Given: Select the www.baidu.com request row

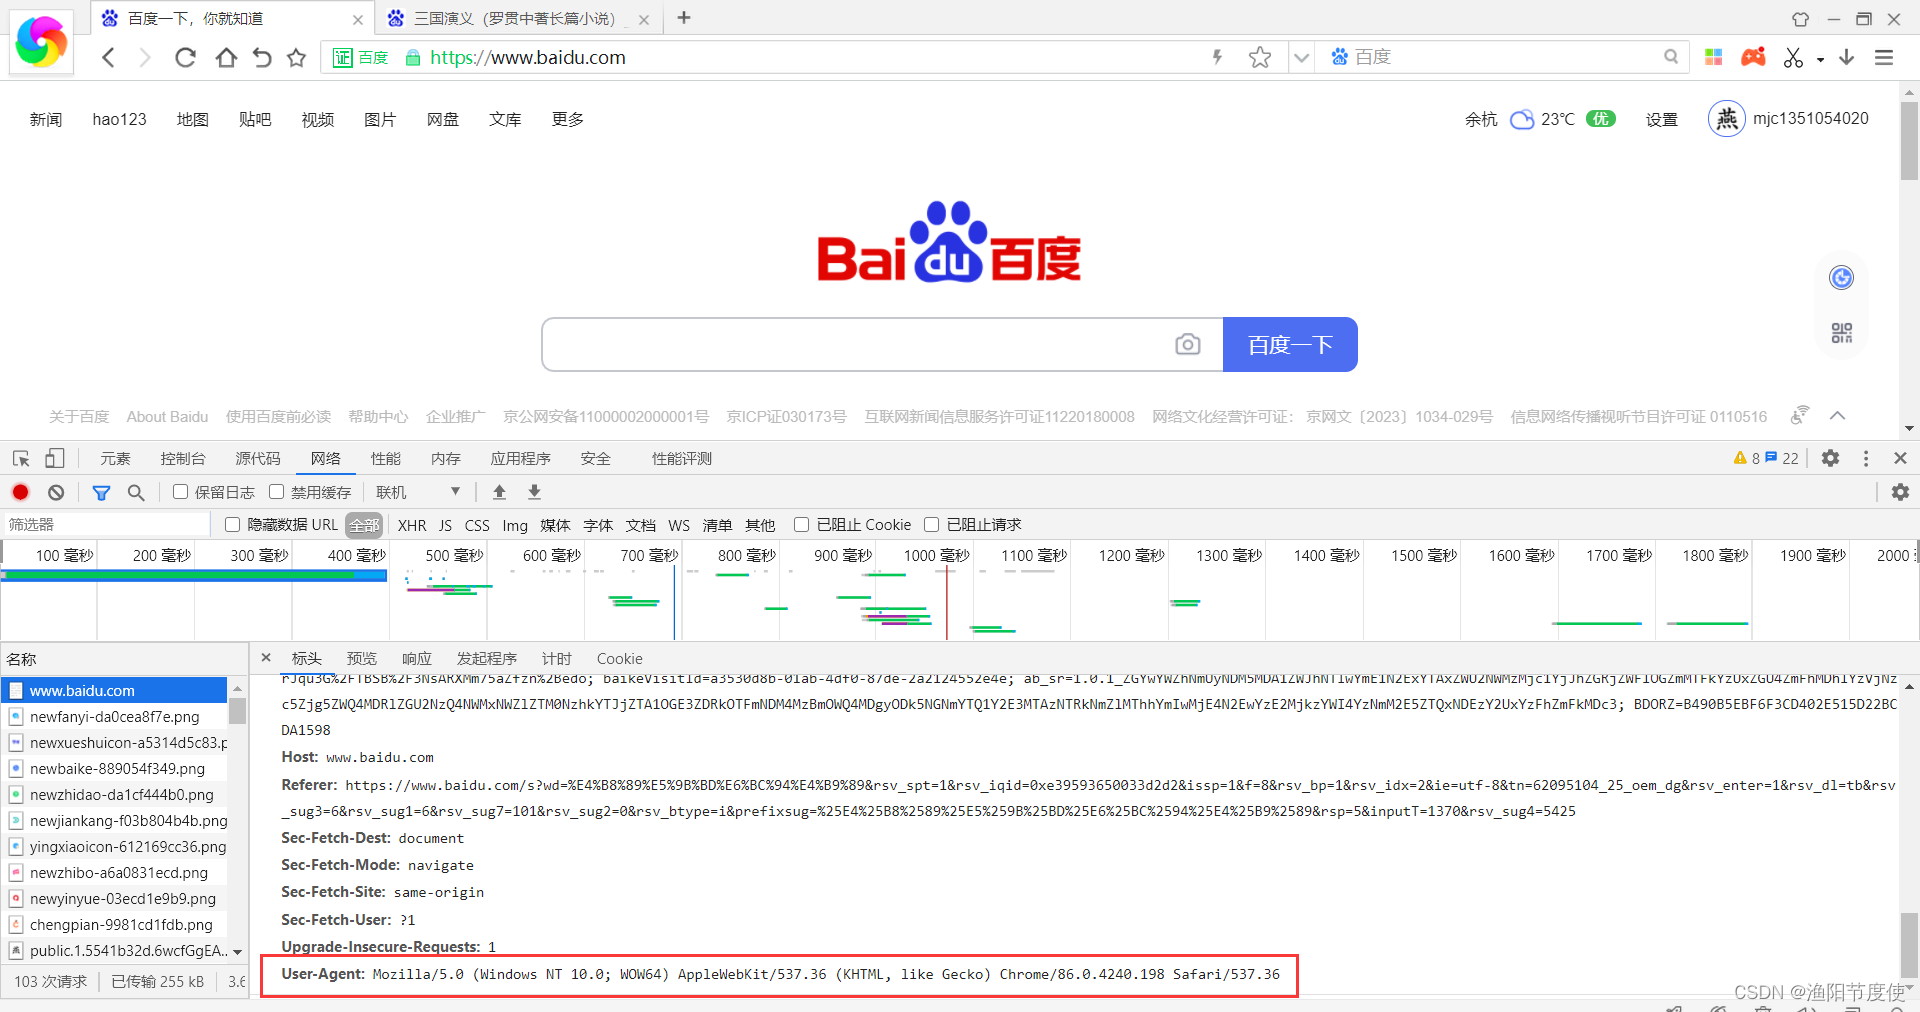Looking at the screenshot, I should coord(114,690).
